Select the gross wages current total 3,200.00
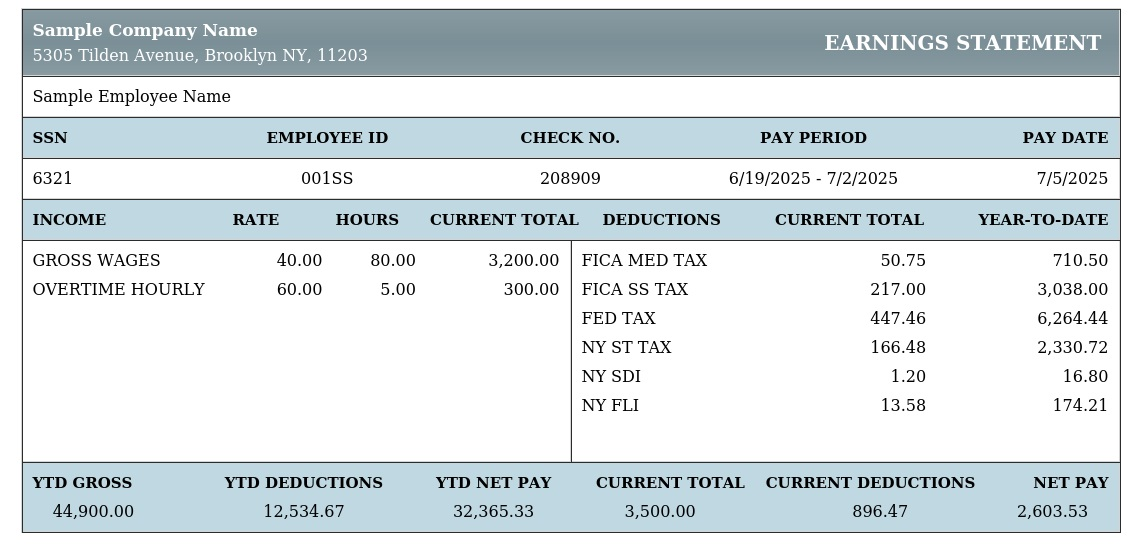The height and width of the screenshot is (560, 1136). [524, 261]
